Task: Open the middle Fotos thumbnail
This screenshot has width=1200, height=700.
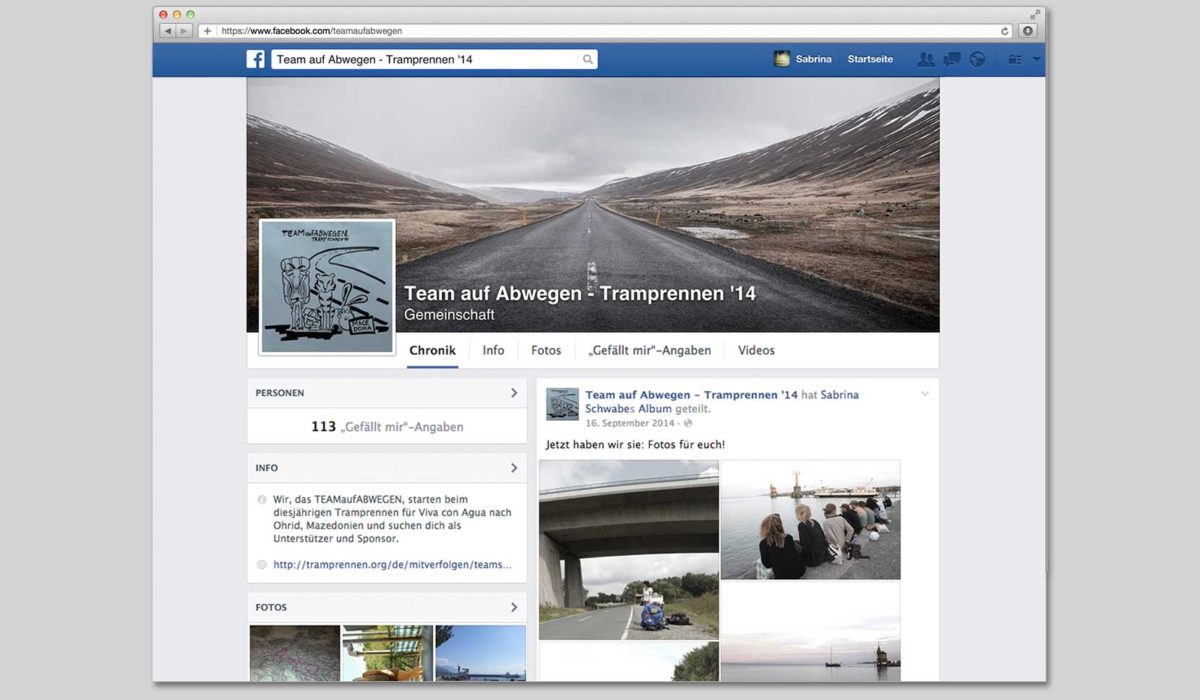Action: click(387, 653)
